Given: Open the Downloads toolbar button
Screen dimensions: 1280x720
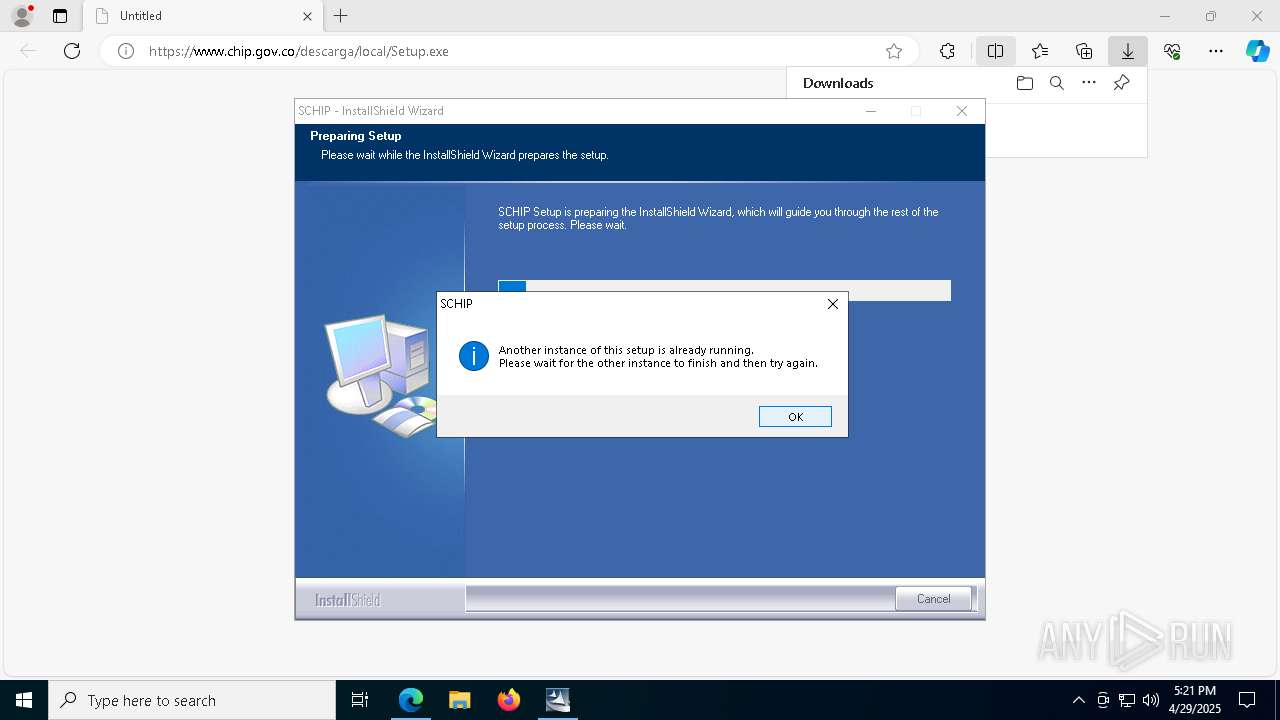Looking at the screenshot, I should coord(1128,51).
